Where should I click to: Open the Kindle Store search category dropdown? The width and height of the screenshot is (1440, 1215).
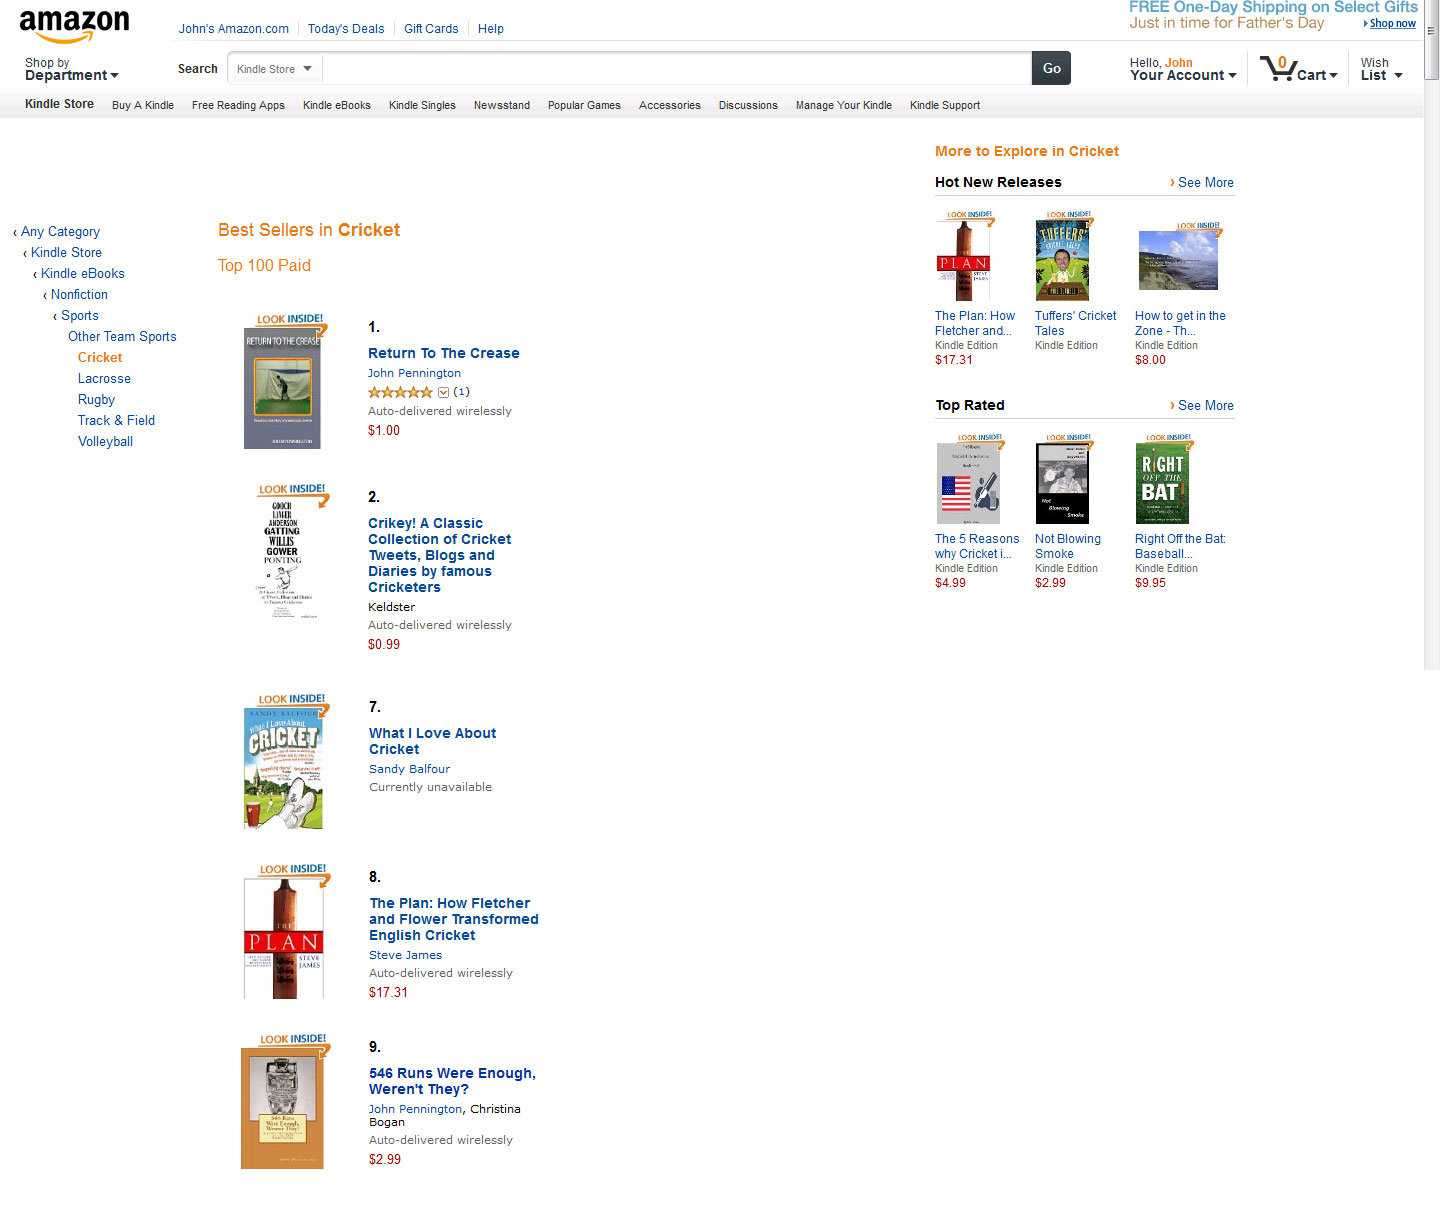[274, 69]
